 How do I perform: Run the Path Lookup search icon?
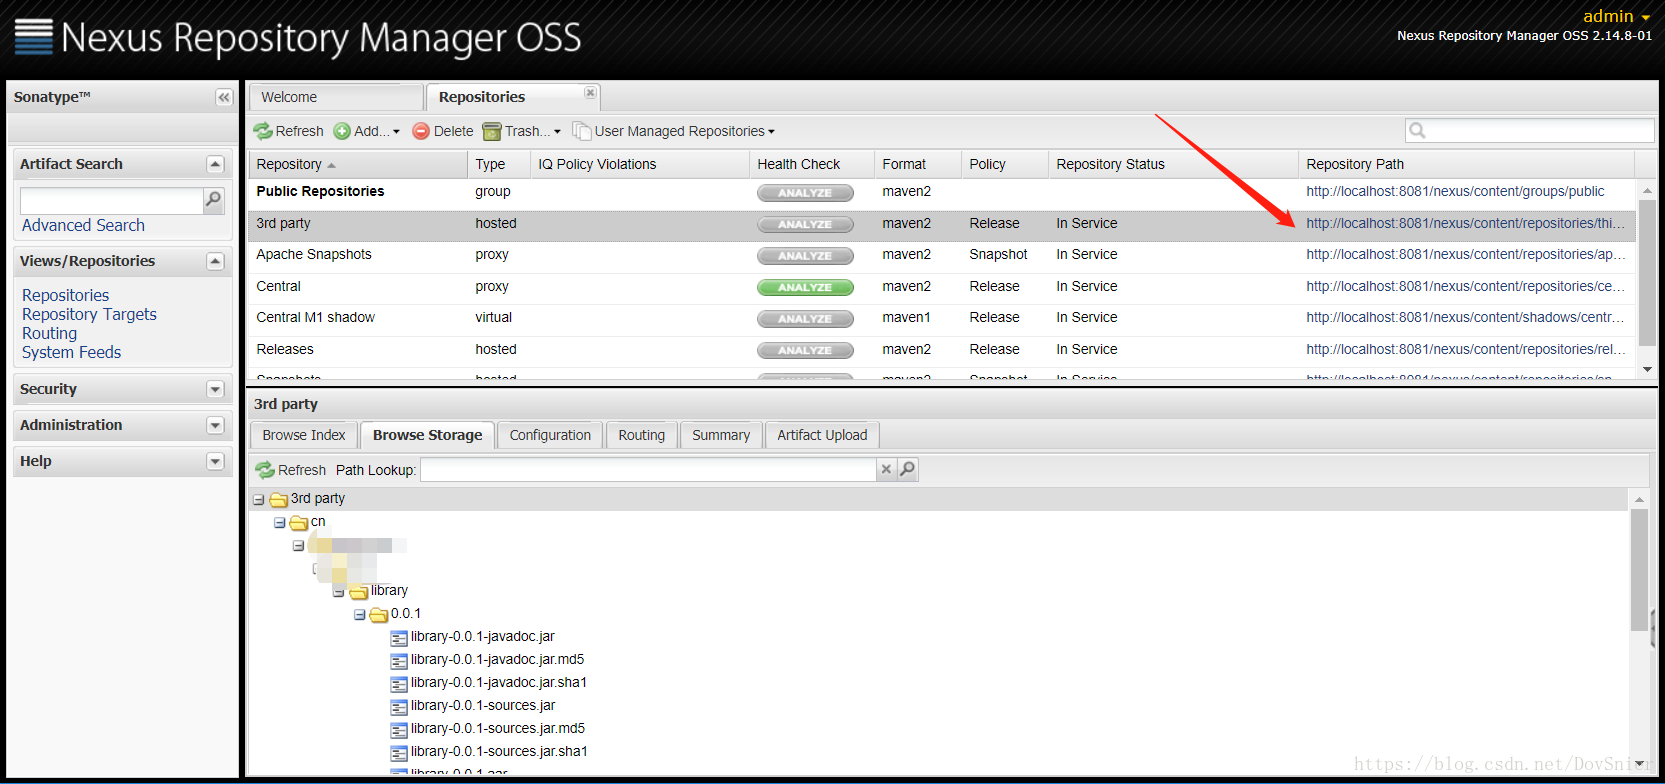[907, 469]
